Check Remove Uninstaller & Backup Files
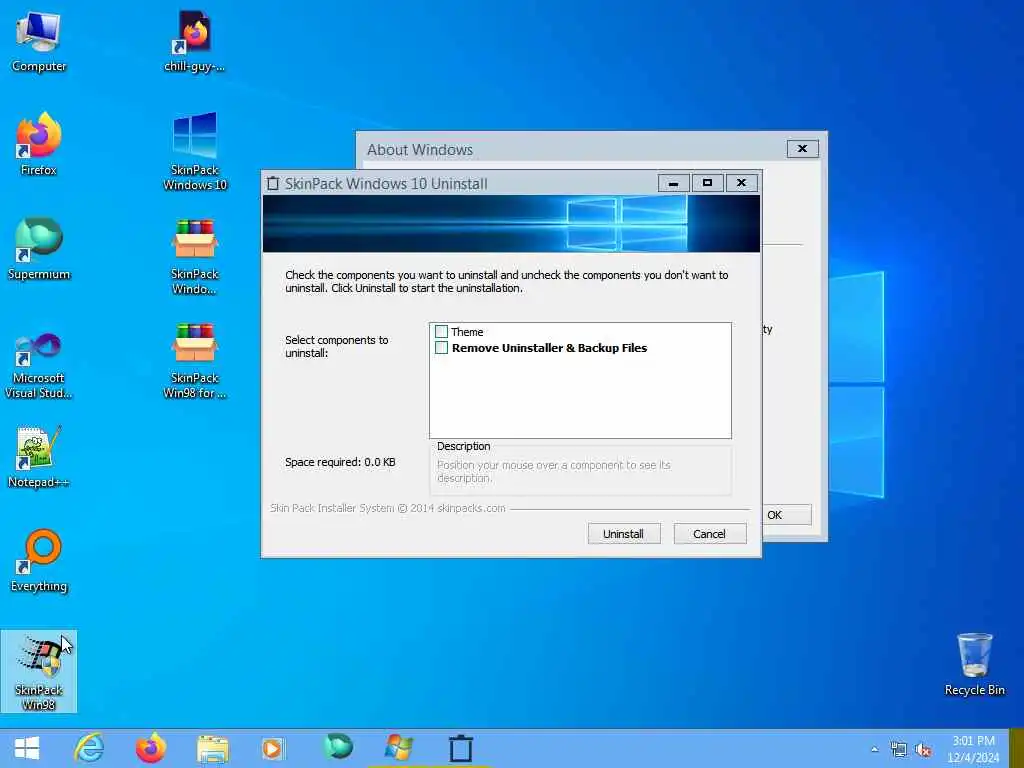Screen dimensions: 1024x768 pyautogui.click(x=441, y=347)
